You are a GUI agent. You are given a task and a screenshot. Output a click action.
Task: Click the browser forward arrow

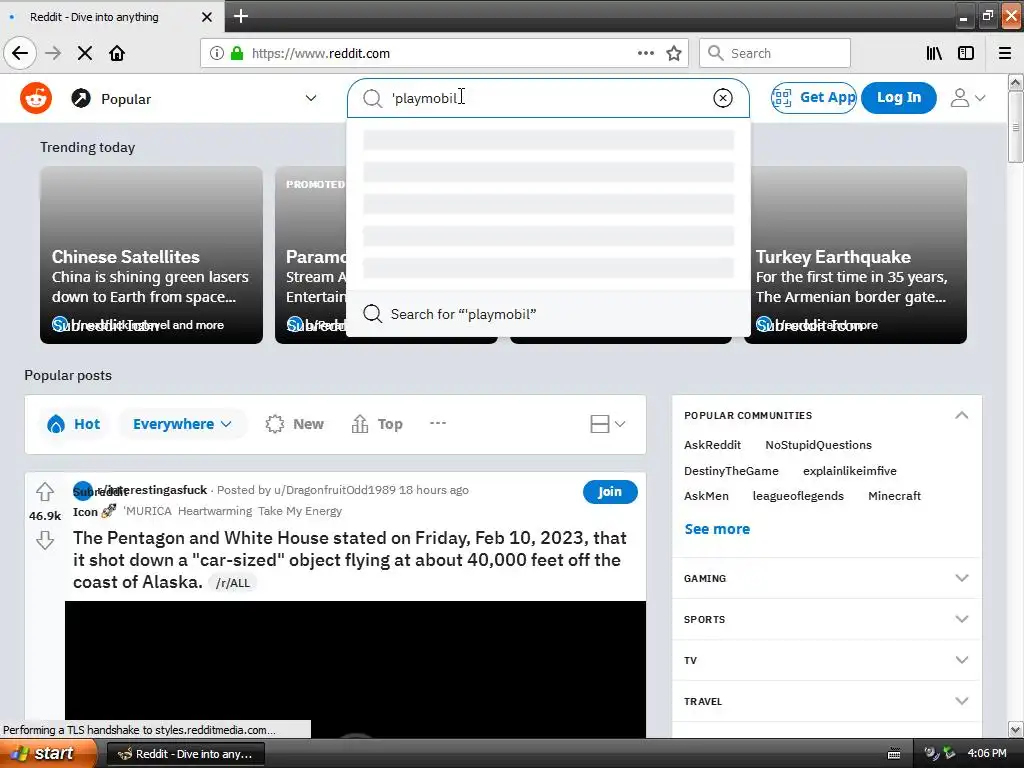click(53, 53)
